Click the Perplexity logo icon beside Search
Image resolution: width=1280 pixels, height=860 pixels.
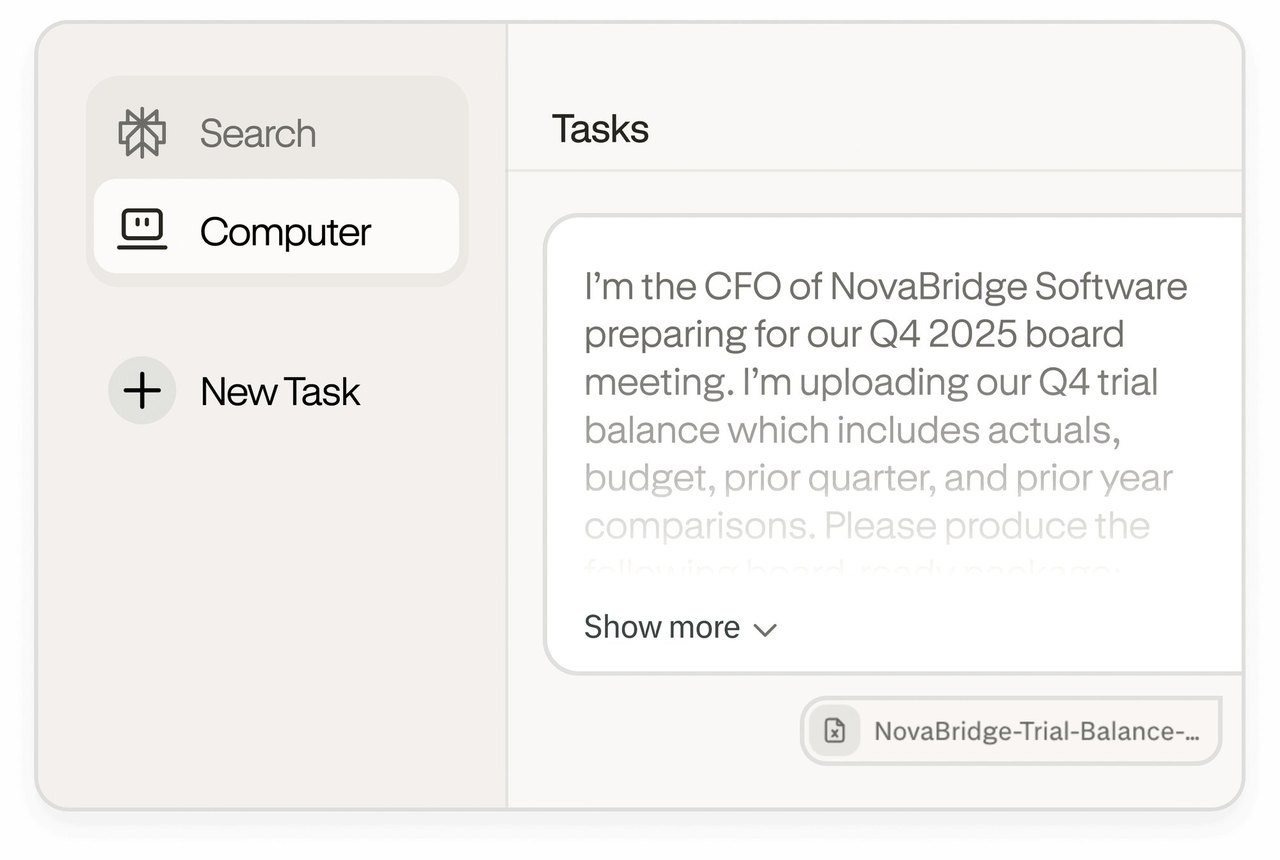[142, 133]
